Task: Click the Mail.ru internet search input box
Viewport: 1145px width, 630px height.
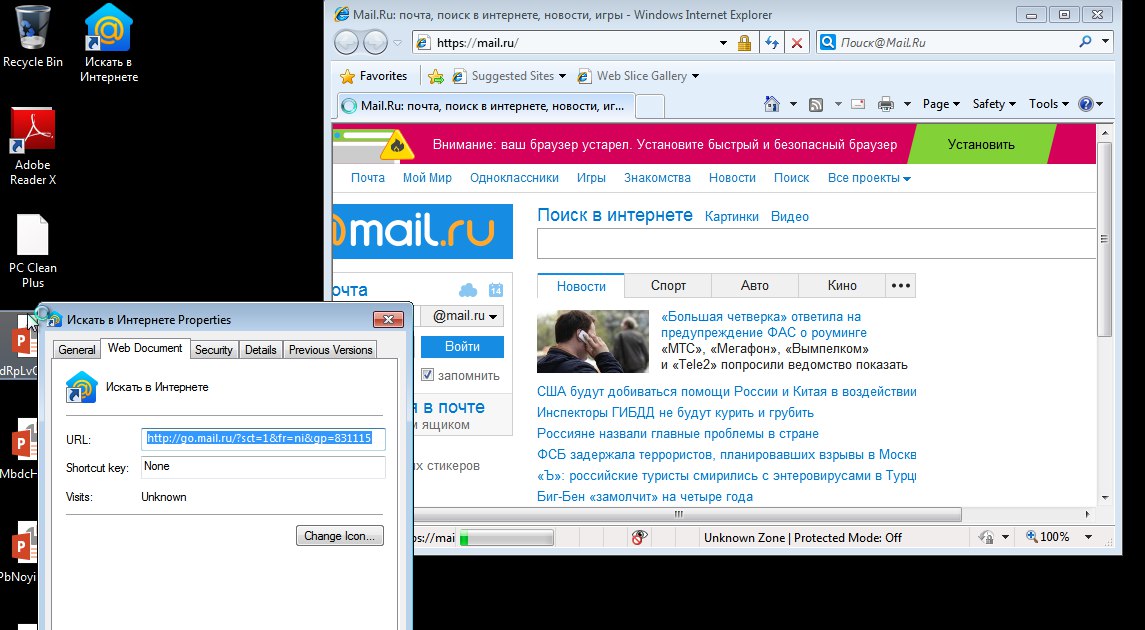Action: [x=816, y=244]
